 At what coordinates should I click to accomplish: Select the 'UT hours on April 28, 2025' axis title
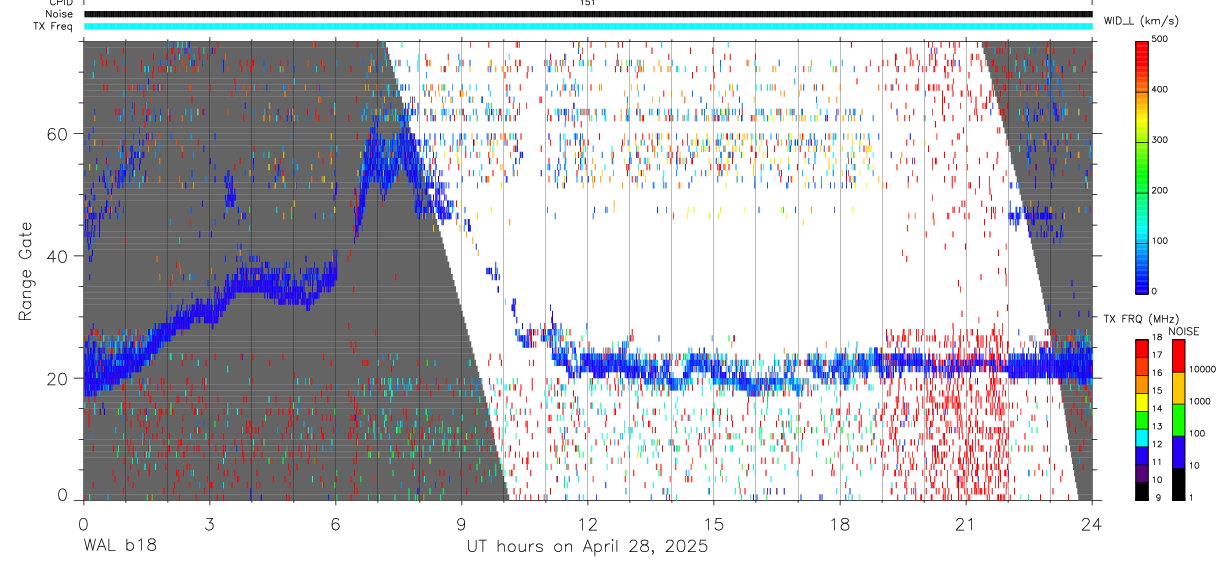pos(587,547)
